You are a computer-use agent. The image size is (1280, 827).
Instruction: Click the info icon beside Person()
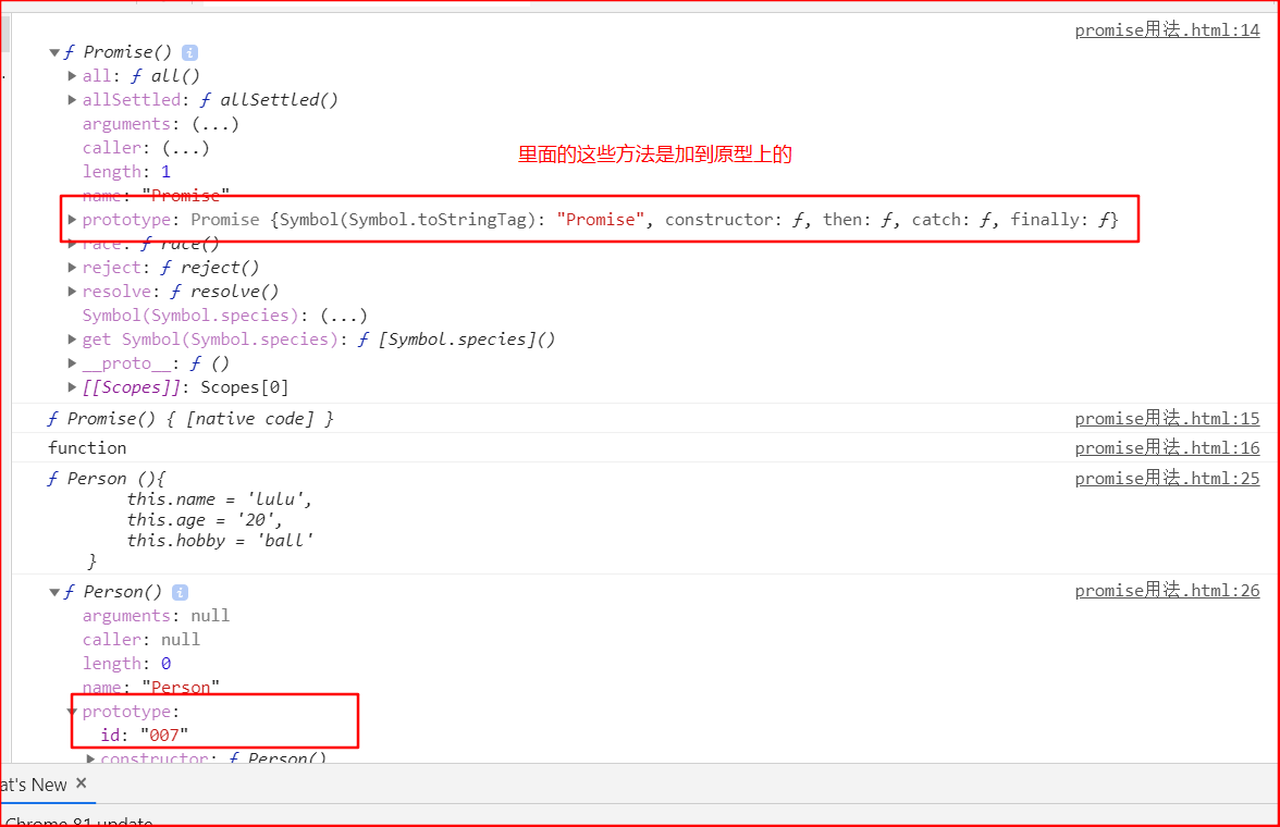[x=180, y=592]
